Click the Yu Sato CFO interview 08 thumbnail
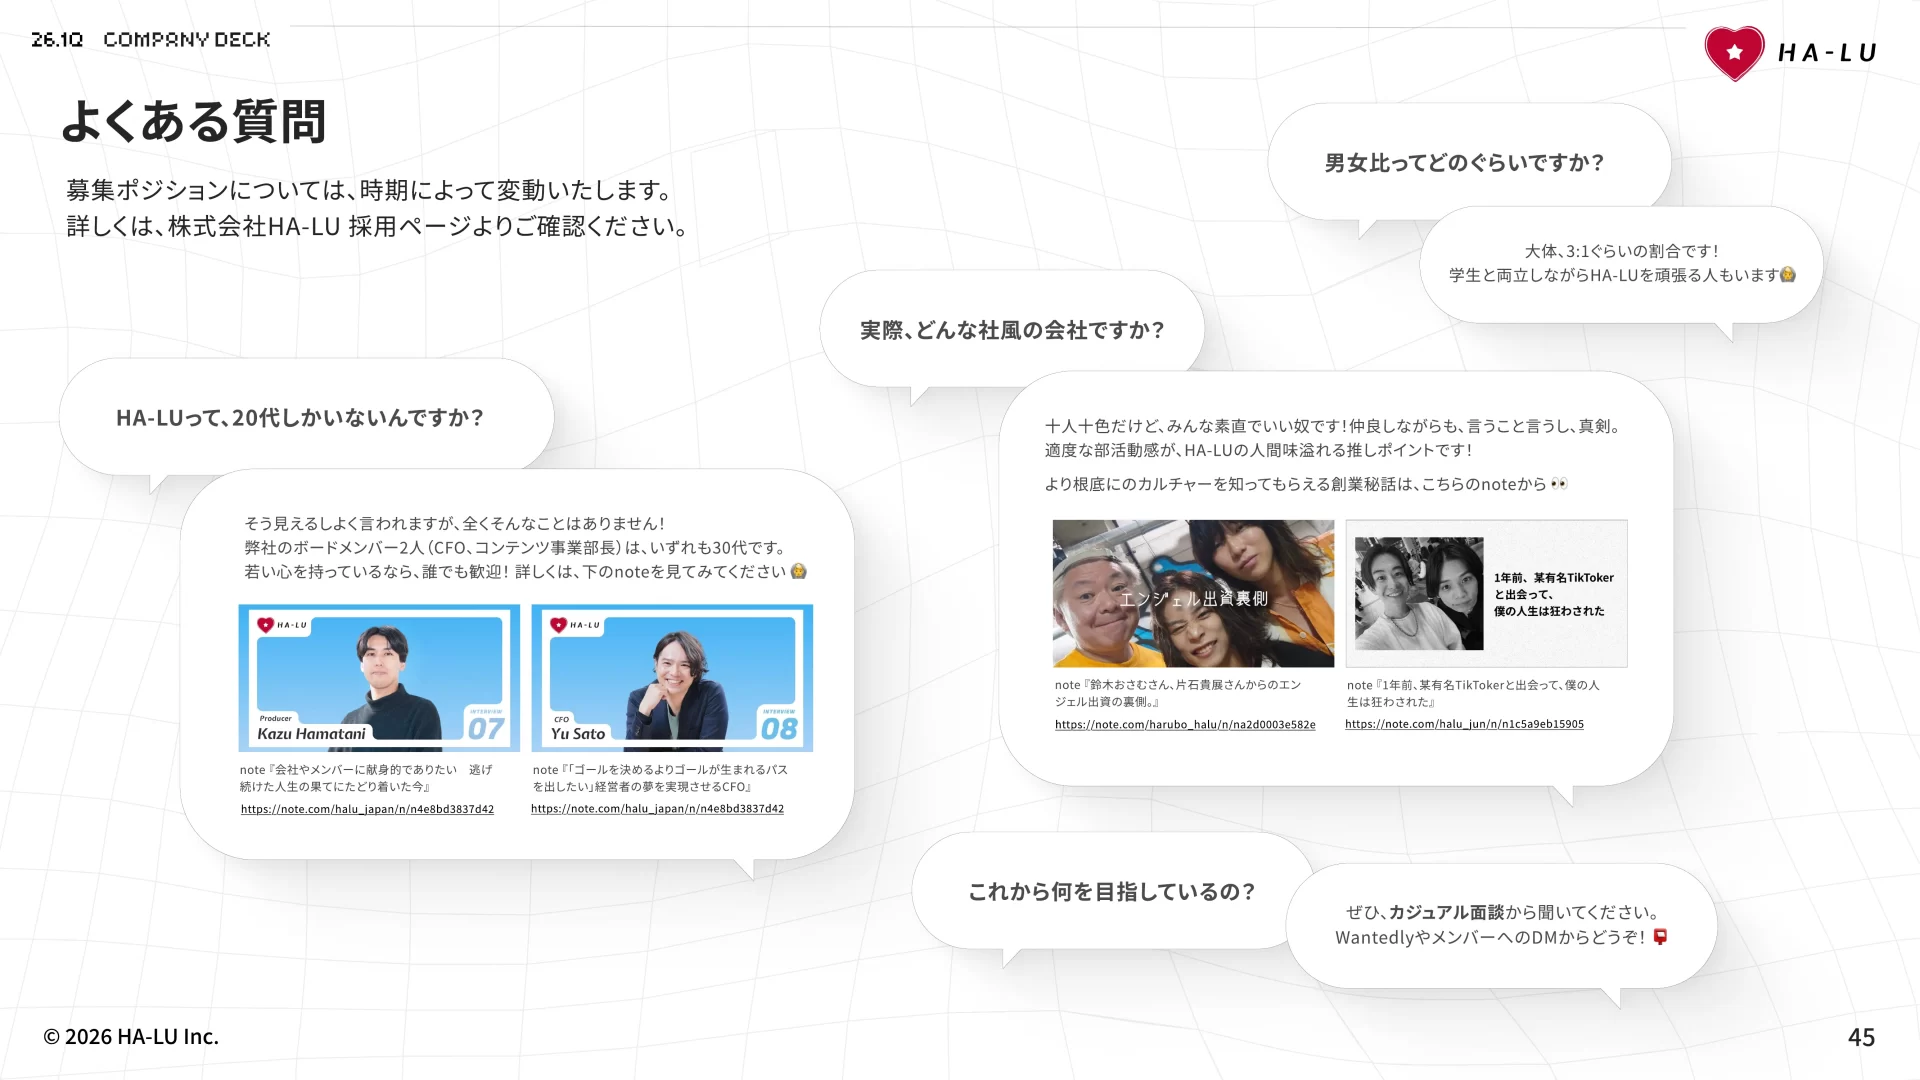The width and height of the screenshot is (1920, 1080). pyautogui.click(x=672, y=677)
